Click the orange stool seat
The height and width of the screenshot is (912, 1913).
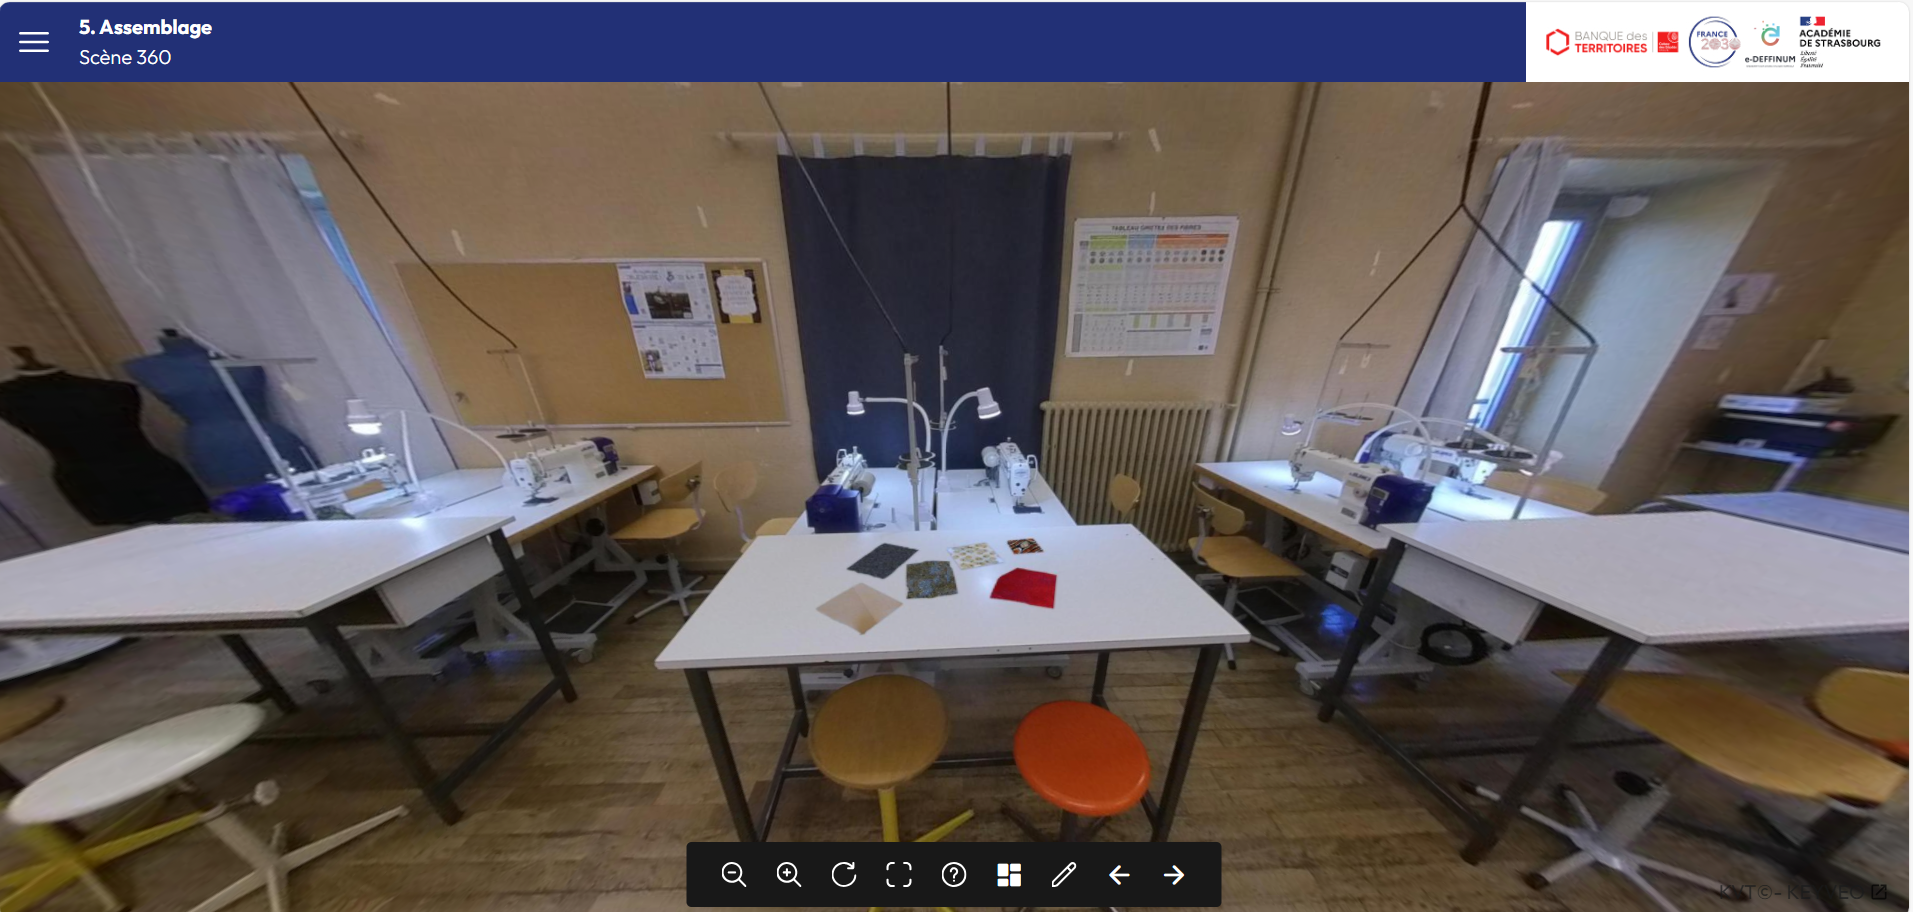pos(1081,755)
